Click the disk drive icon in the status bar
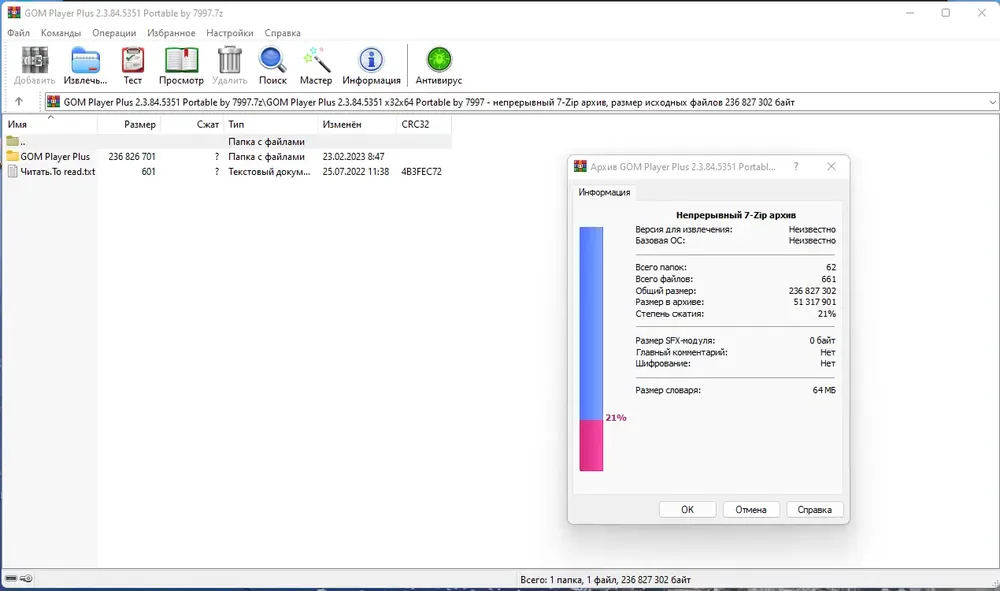The image size is (1000, 591). pyautogui.click(x=11, y=578)
